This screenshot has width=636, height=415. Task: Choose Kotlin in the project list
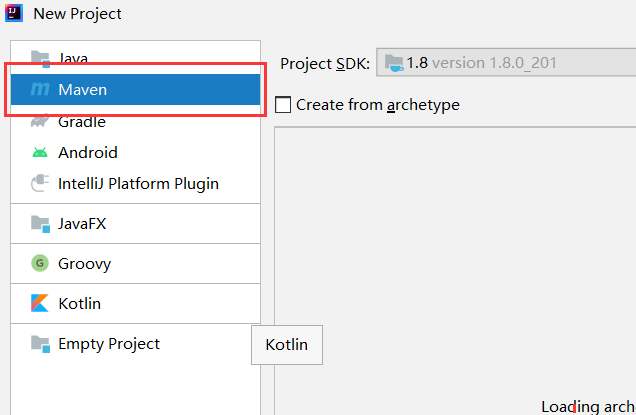135,303
